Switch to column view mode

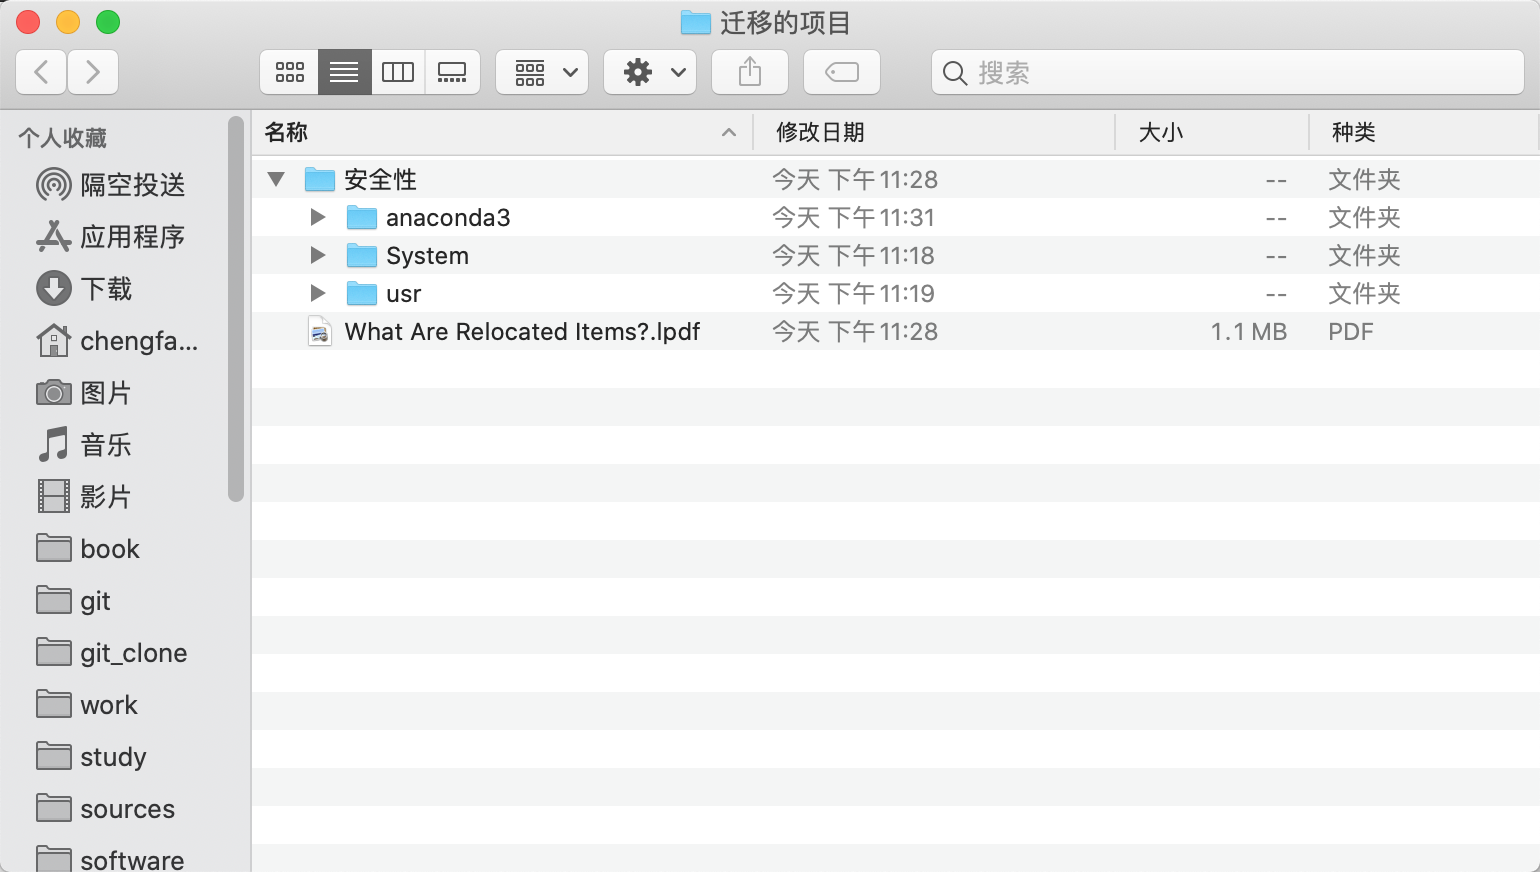tap(398, 72)
